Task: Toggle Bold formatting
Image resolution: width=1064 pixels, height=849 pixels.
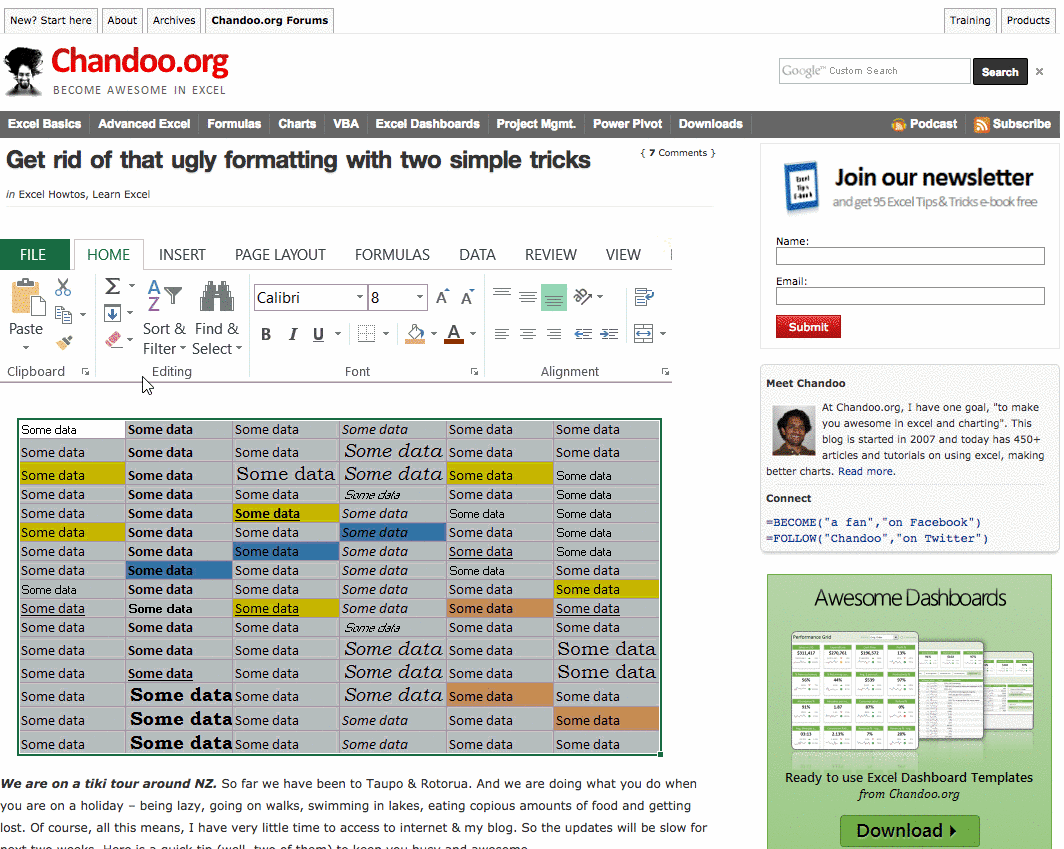Action: [x=266, y=334]
